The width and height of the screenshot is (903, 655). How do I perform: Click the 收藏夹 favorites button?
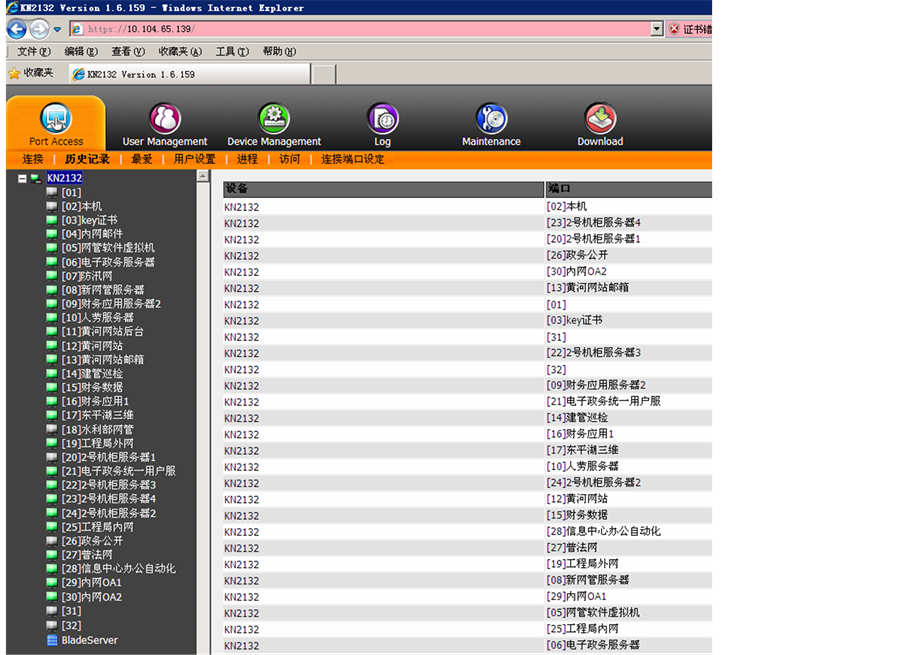click(x=30, y=73)
